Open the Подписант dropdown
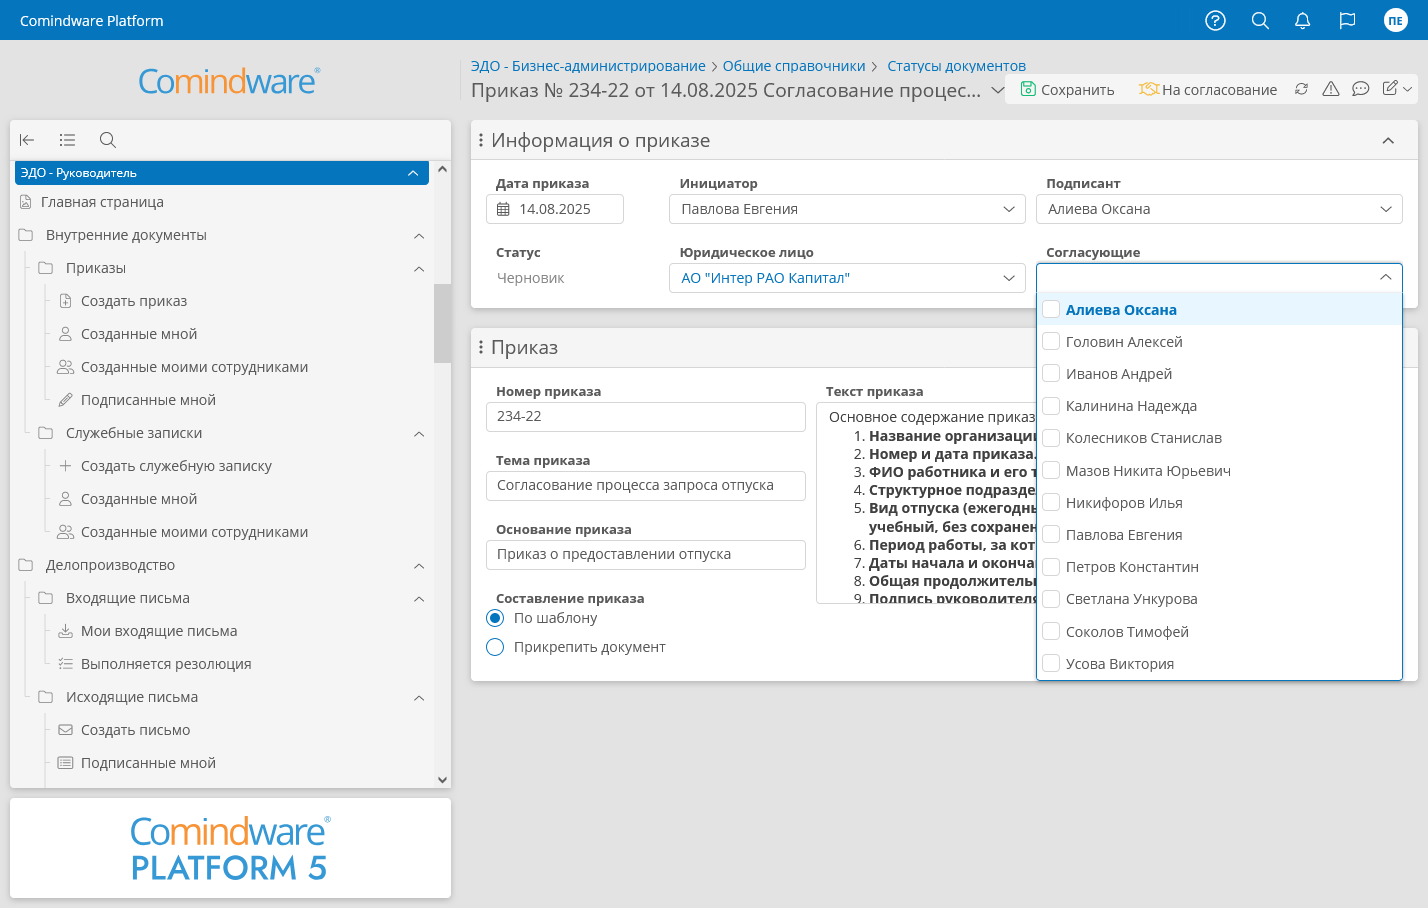The width and height of the screenshot is (1428, 908). click(x=1219, y=209)
